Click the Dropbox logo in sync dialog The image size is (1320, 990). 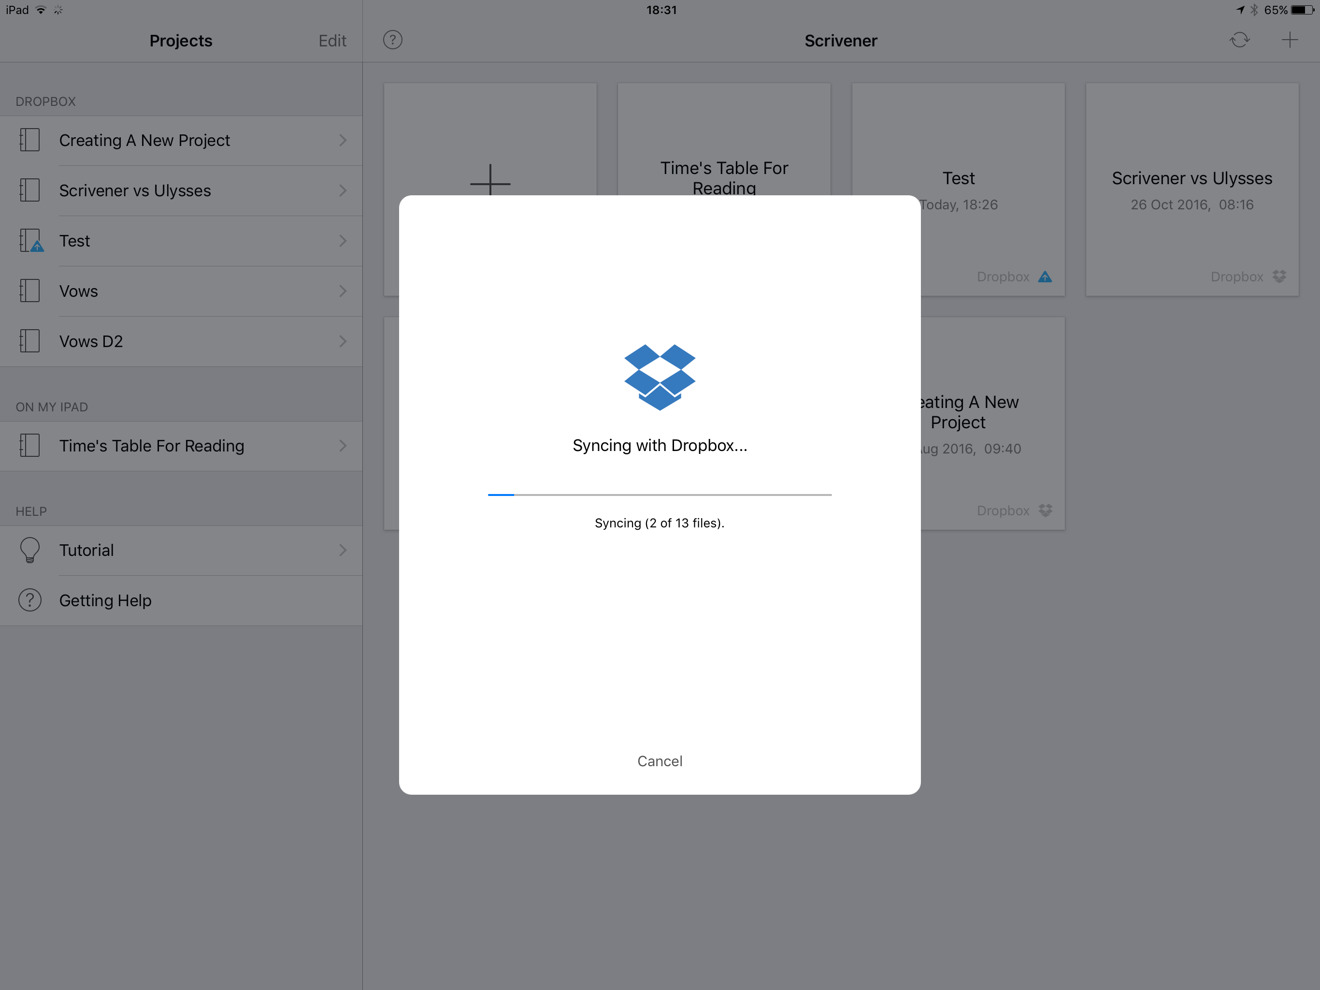coord(660,377)
